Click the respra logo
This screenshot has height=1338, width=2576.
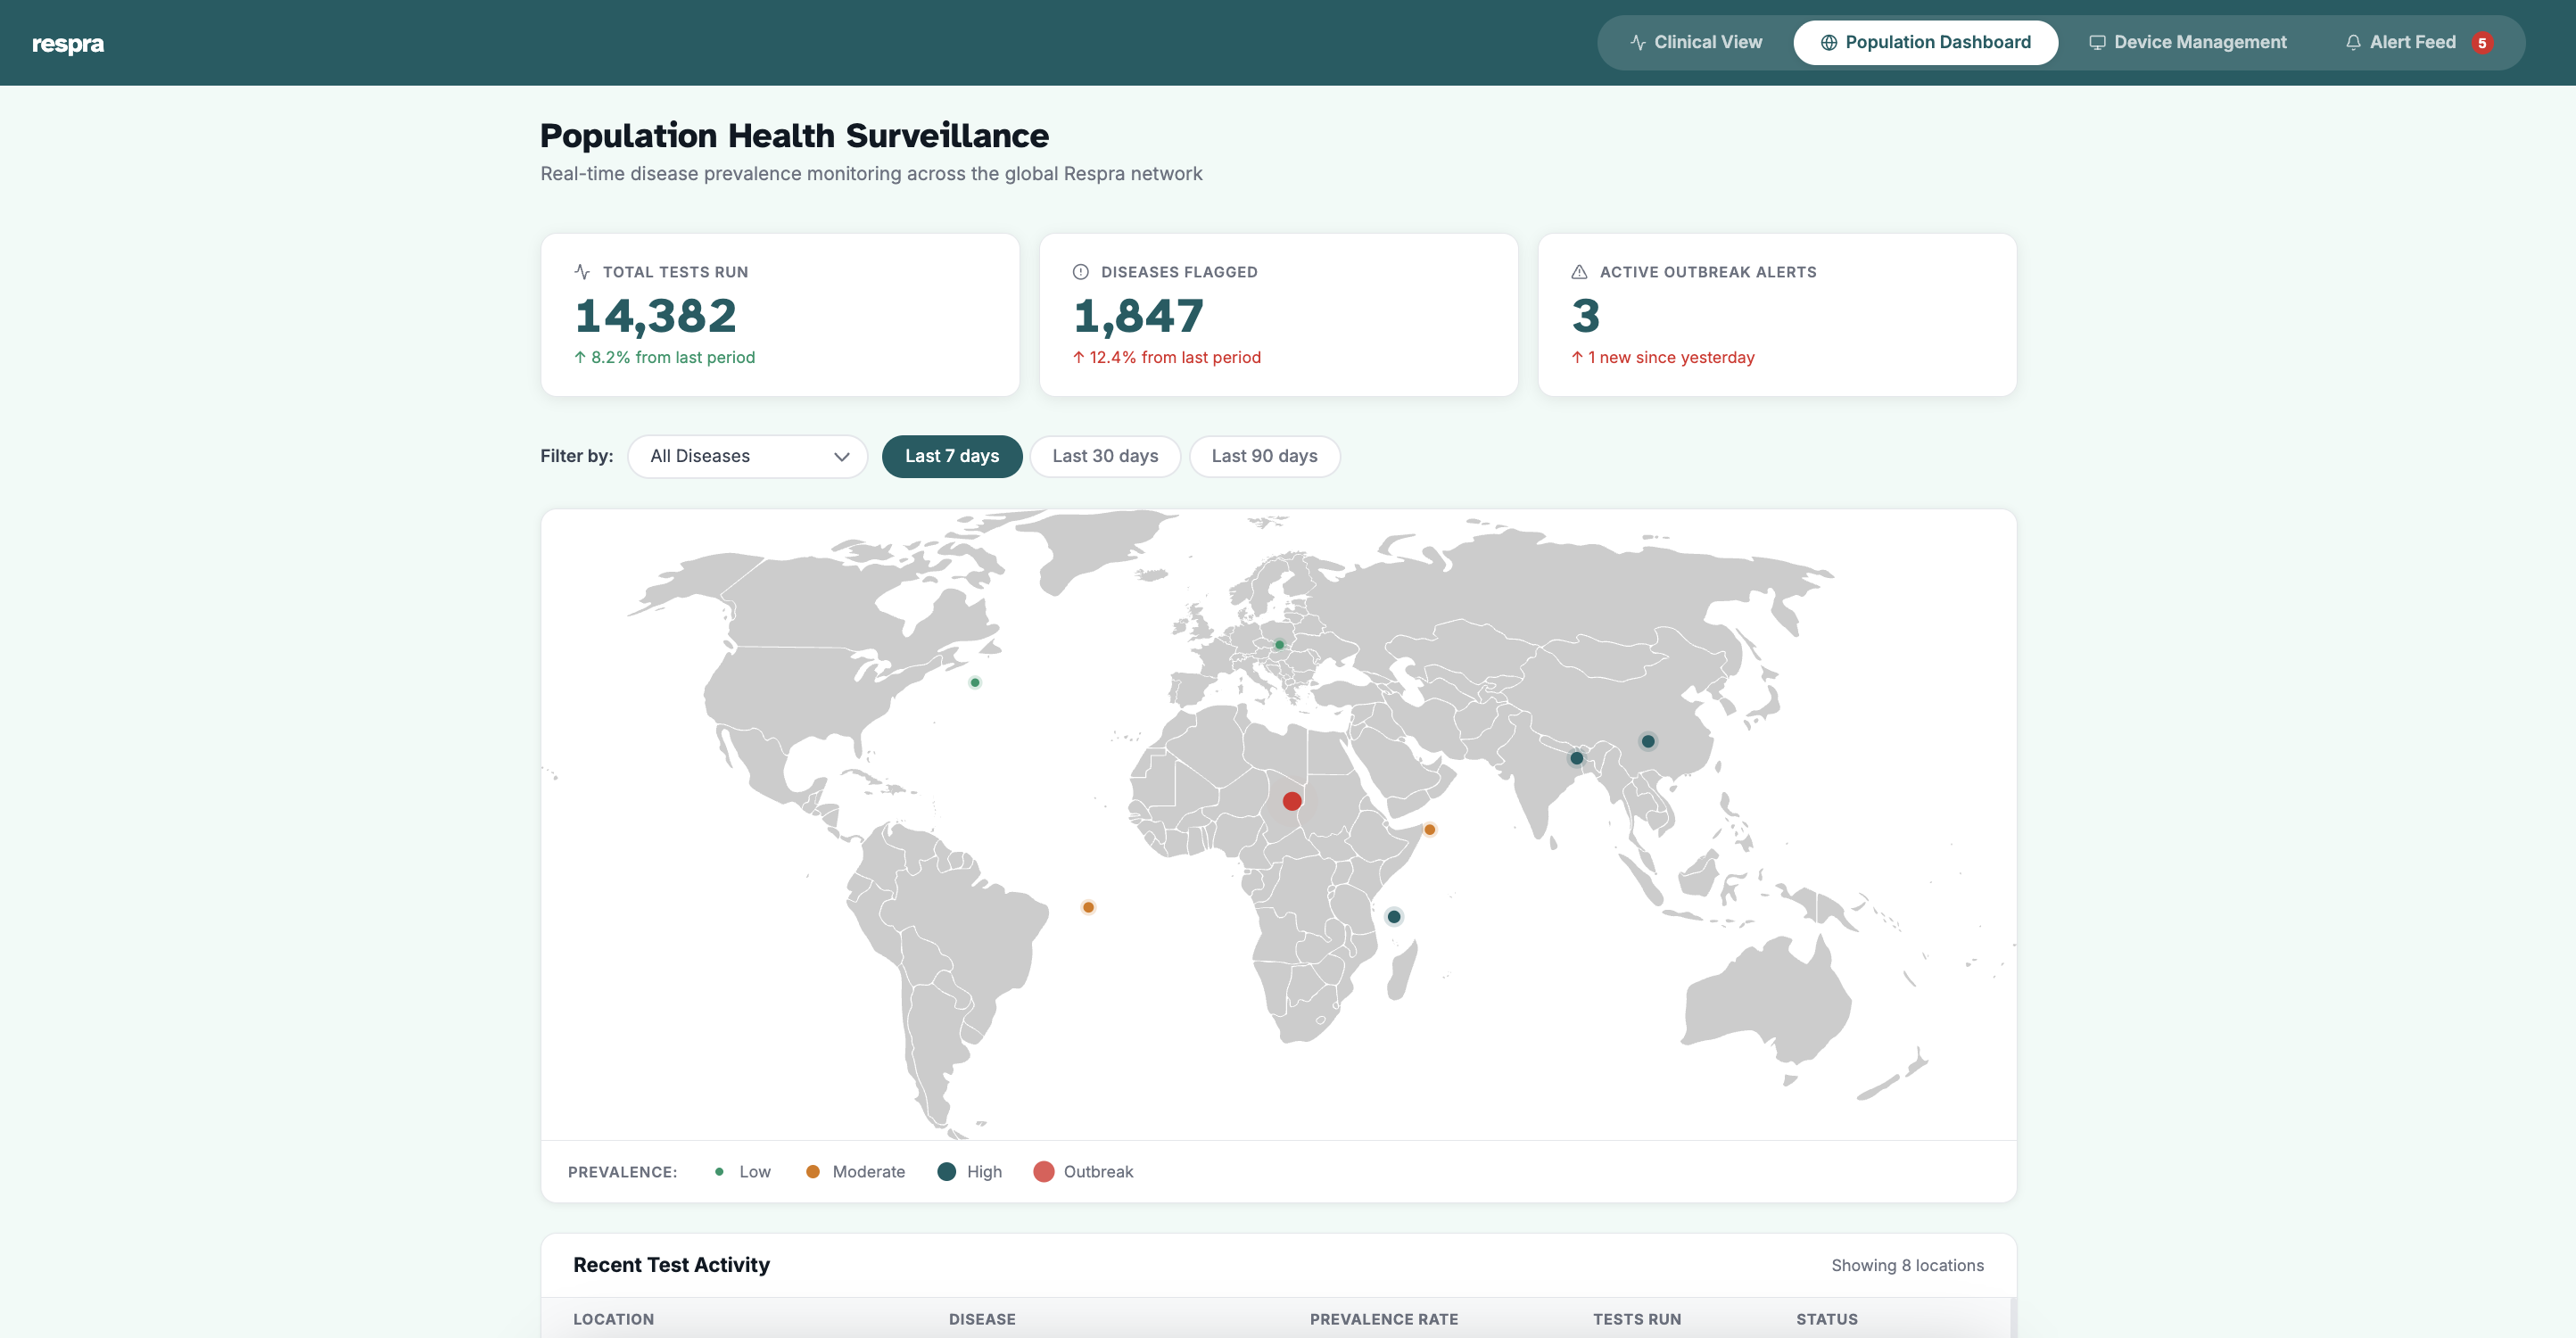point(68,43)
